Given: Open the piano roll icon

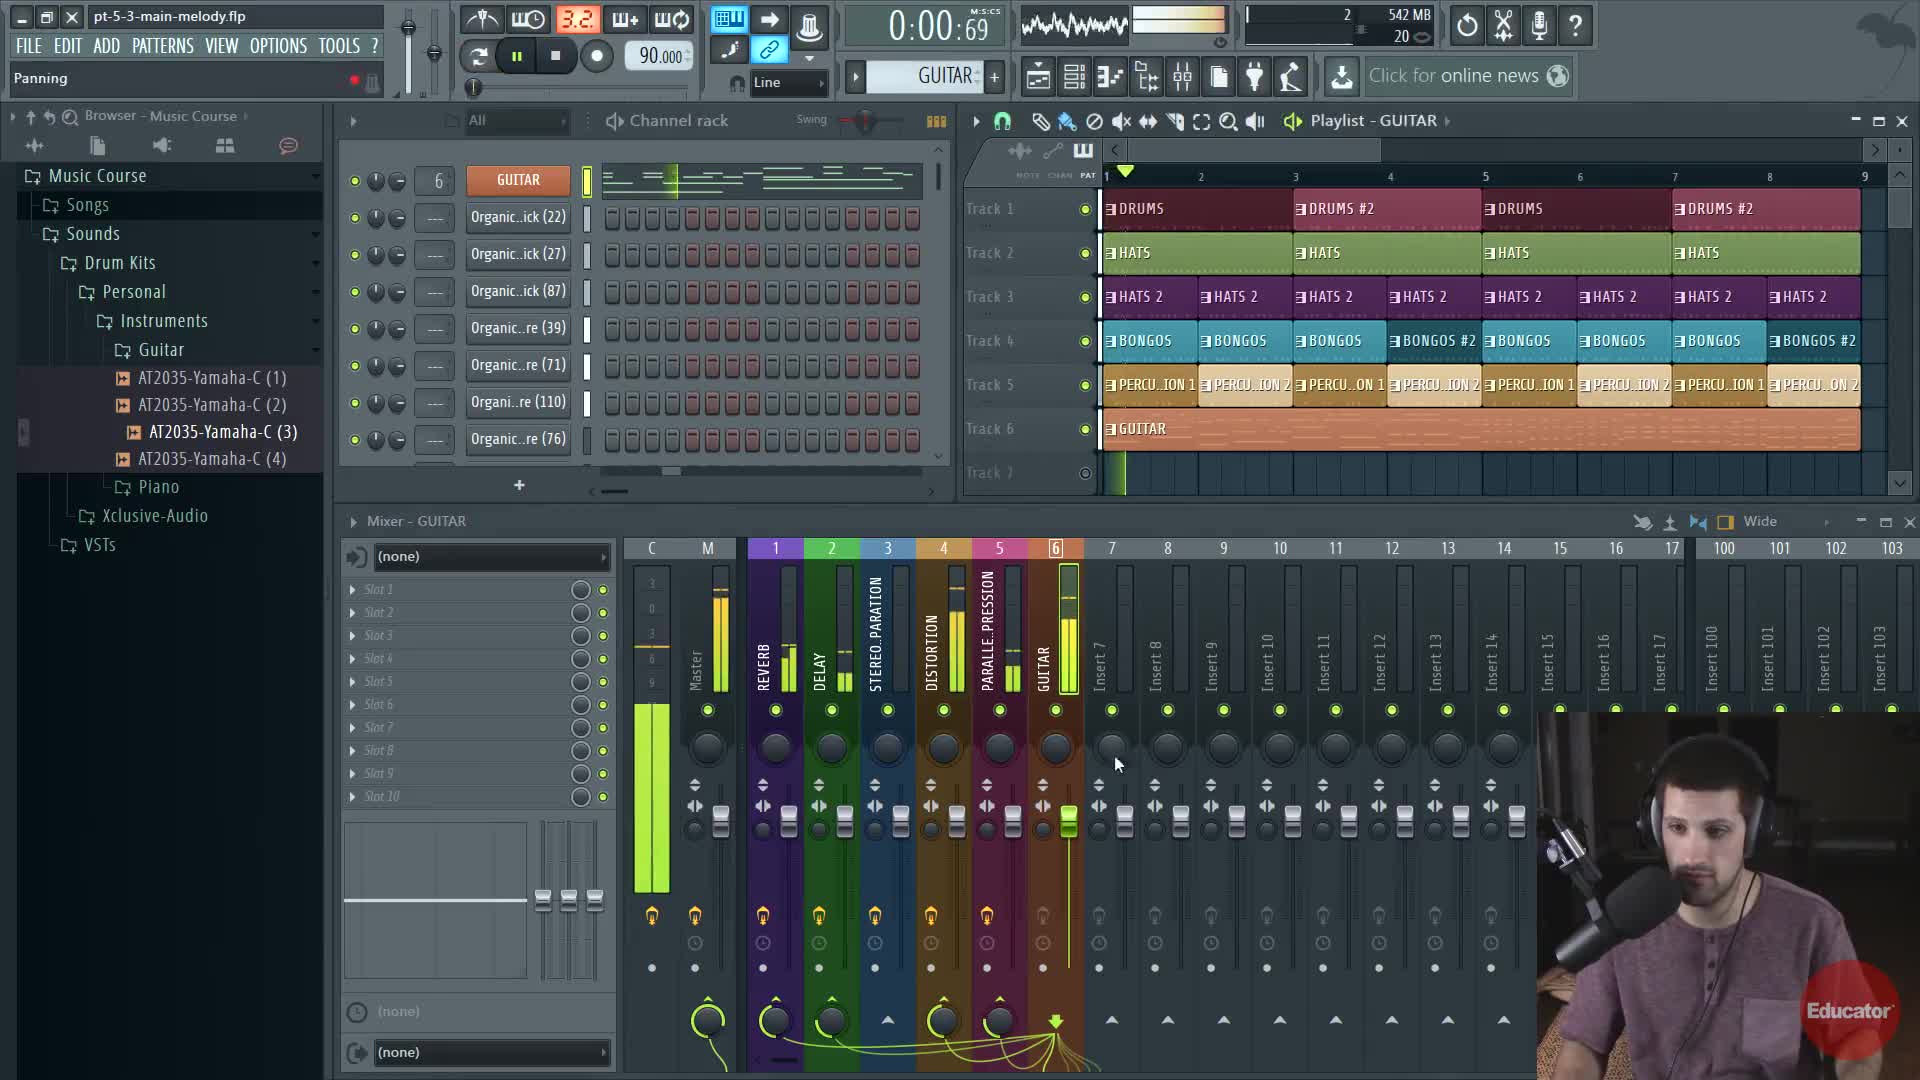Looking at the screenshot, I should [x=1110, y=76].
